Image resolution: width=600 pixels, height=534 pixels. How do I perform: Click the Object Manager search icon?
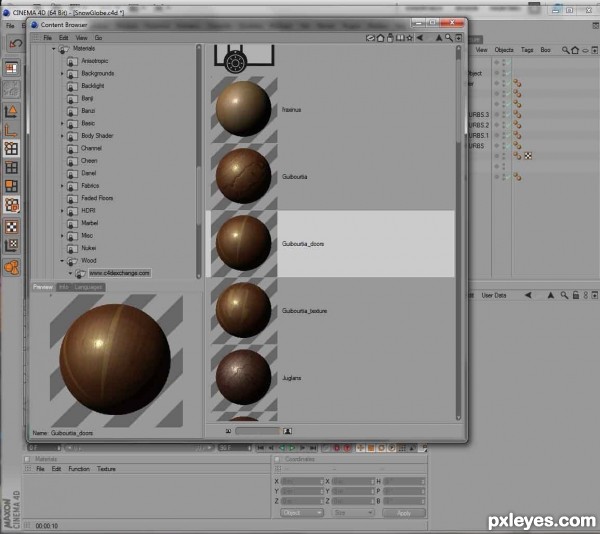[x=565, y=50]
